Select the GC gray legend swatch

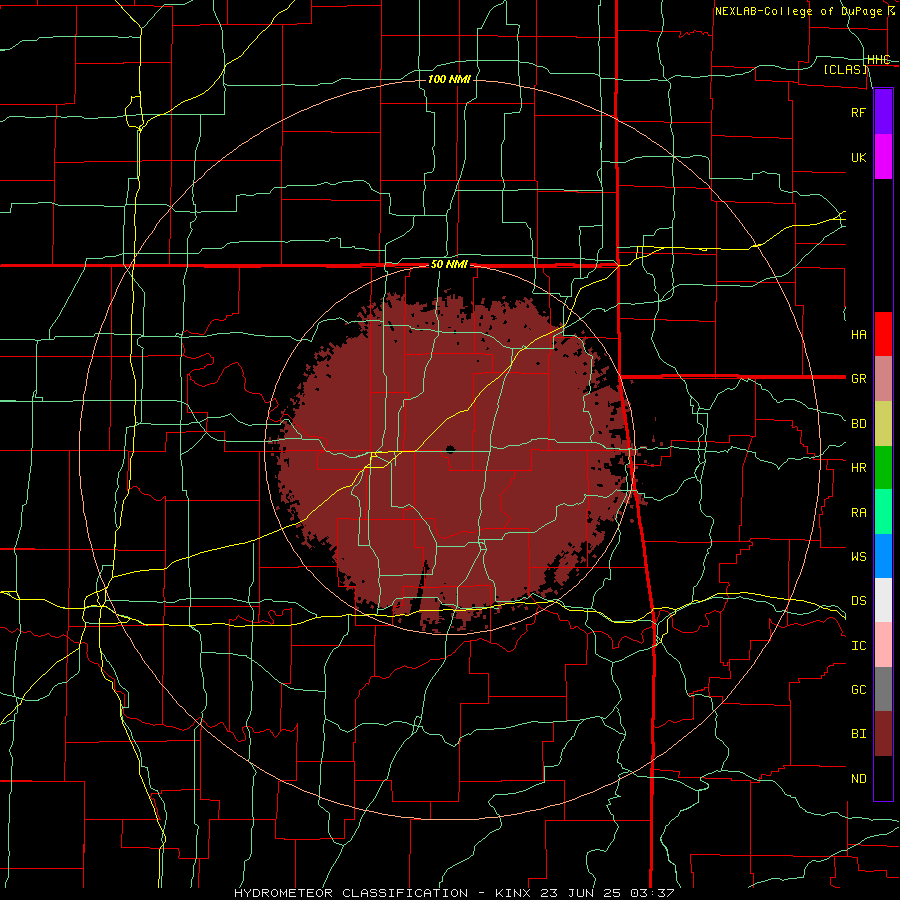pos(883,689)
